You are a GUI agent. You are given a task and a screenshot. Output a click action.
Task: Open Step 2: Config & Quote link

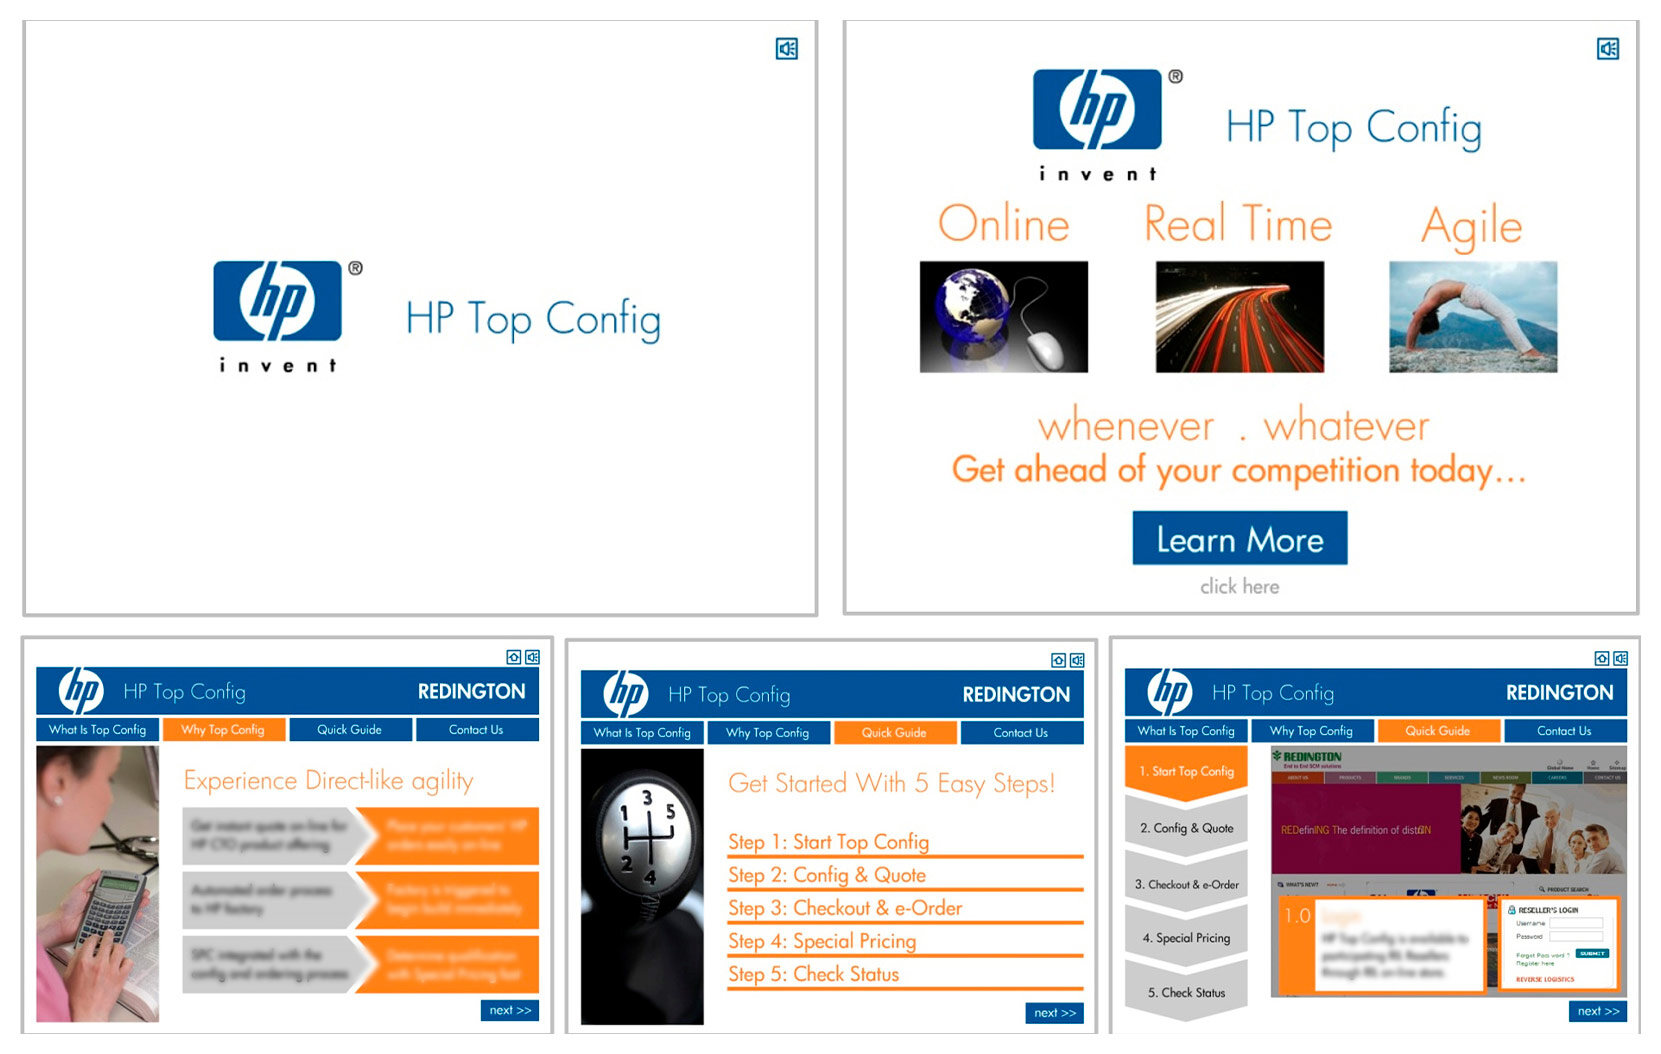[x=827, y=875]
